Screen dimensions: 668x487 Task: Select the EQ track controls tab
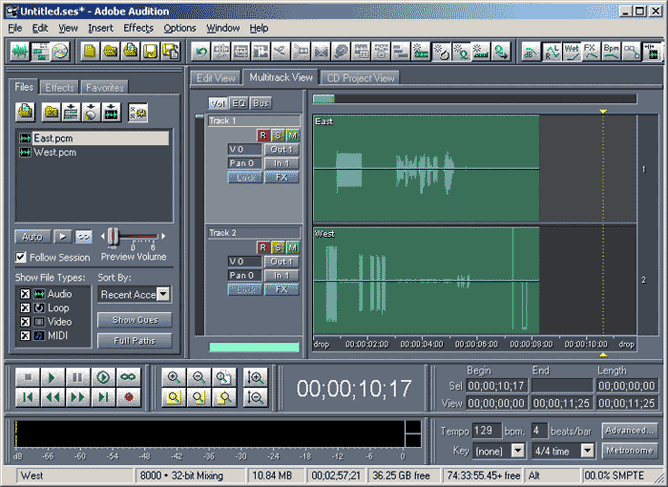pyautogui.click(x=239, y=103)
